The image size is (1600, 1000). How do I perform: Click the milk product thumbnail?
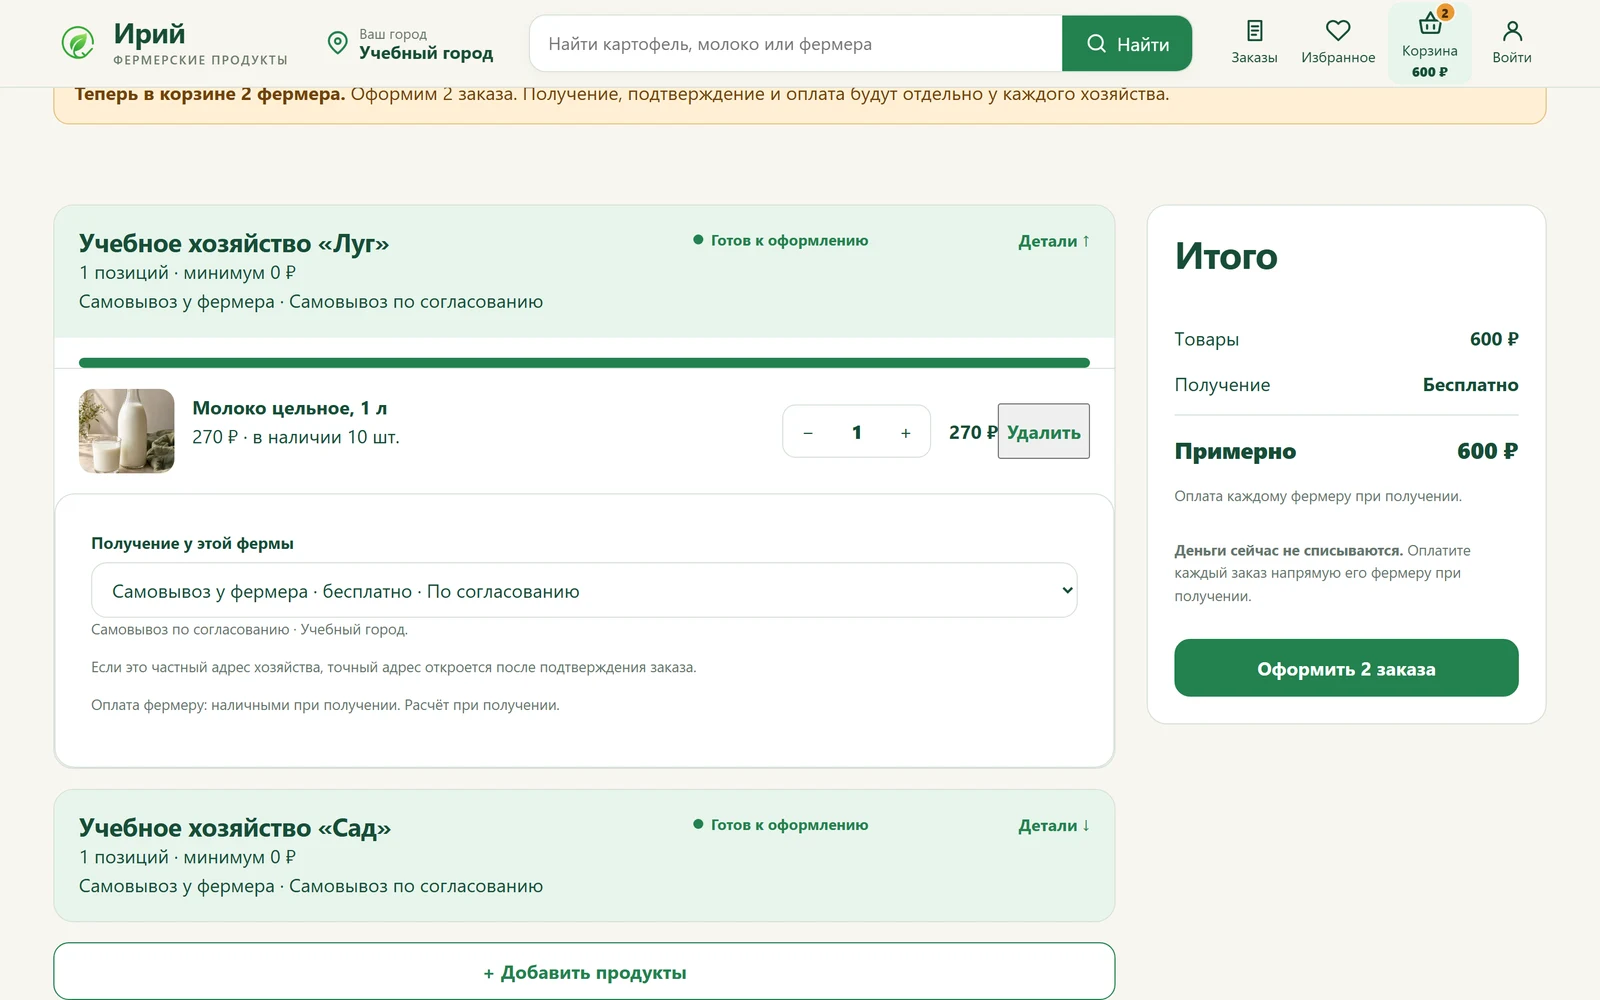point(127,431)
